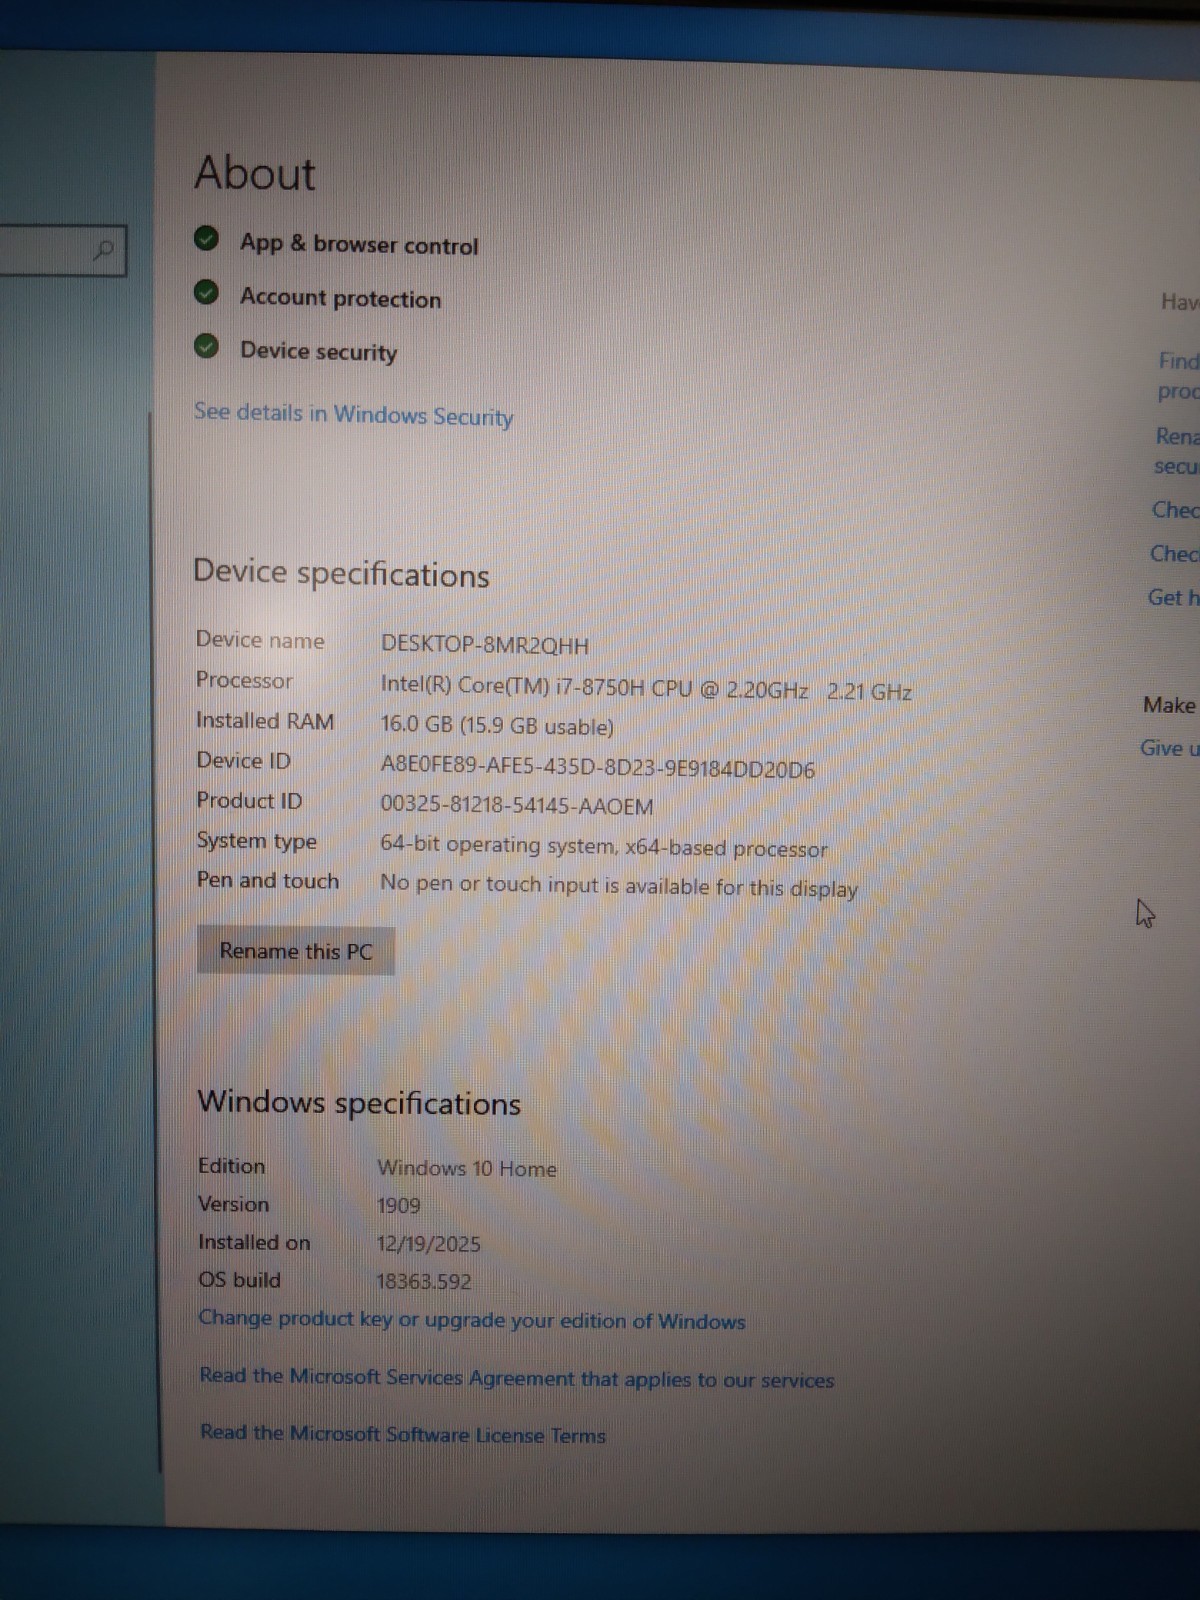Screen dimensions: 1200x1600
Task: Click the Installed RAM label
Action: click(x=265, y=721)
